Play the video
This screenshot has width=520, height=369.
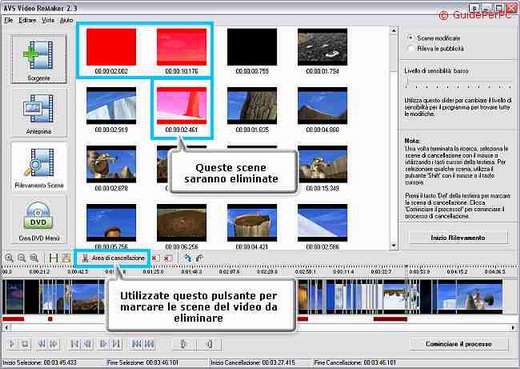pyautogui.click(x=12, y=344)
